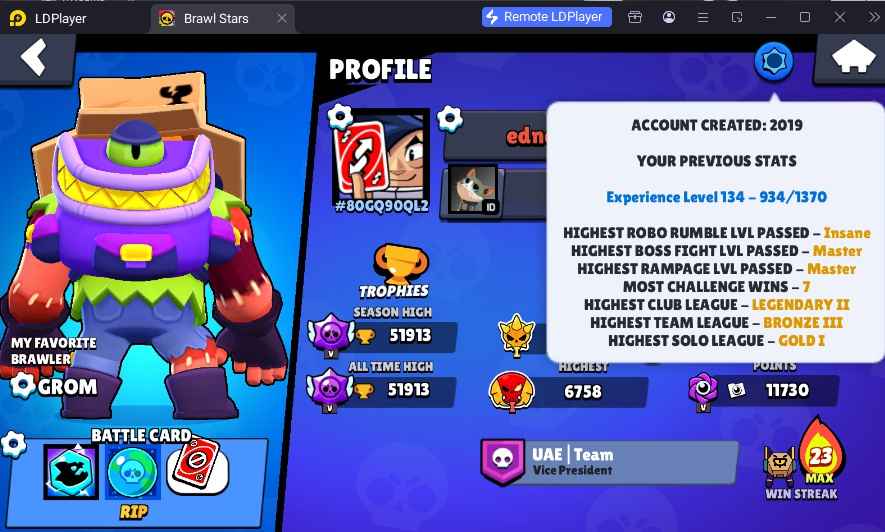Open Remote LDPlayer button
Viewport: 885px width, 532px height.
pos(546,17)
